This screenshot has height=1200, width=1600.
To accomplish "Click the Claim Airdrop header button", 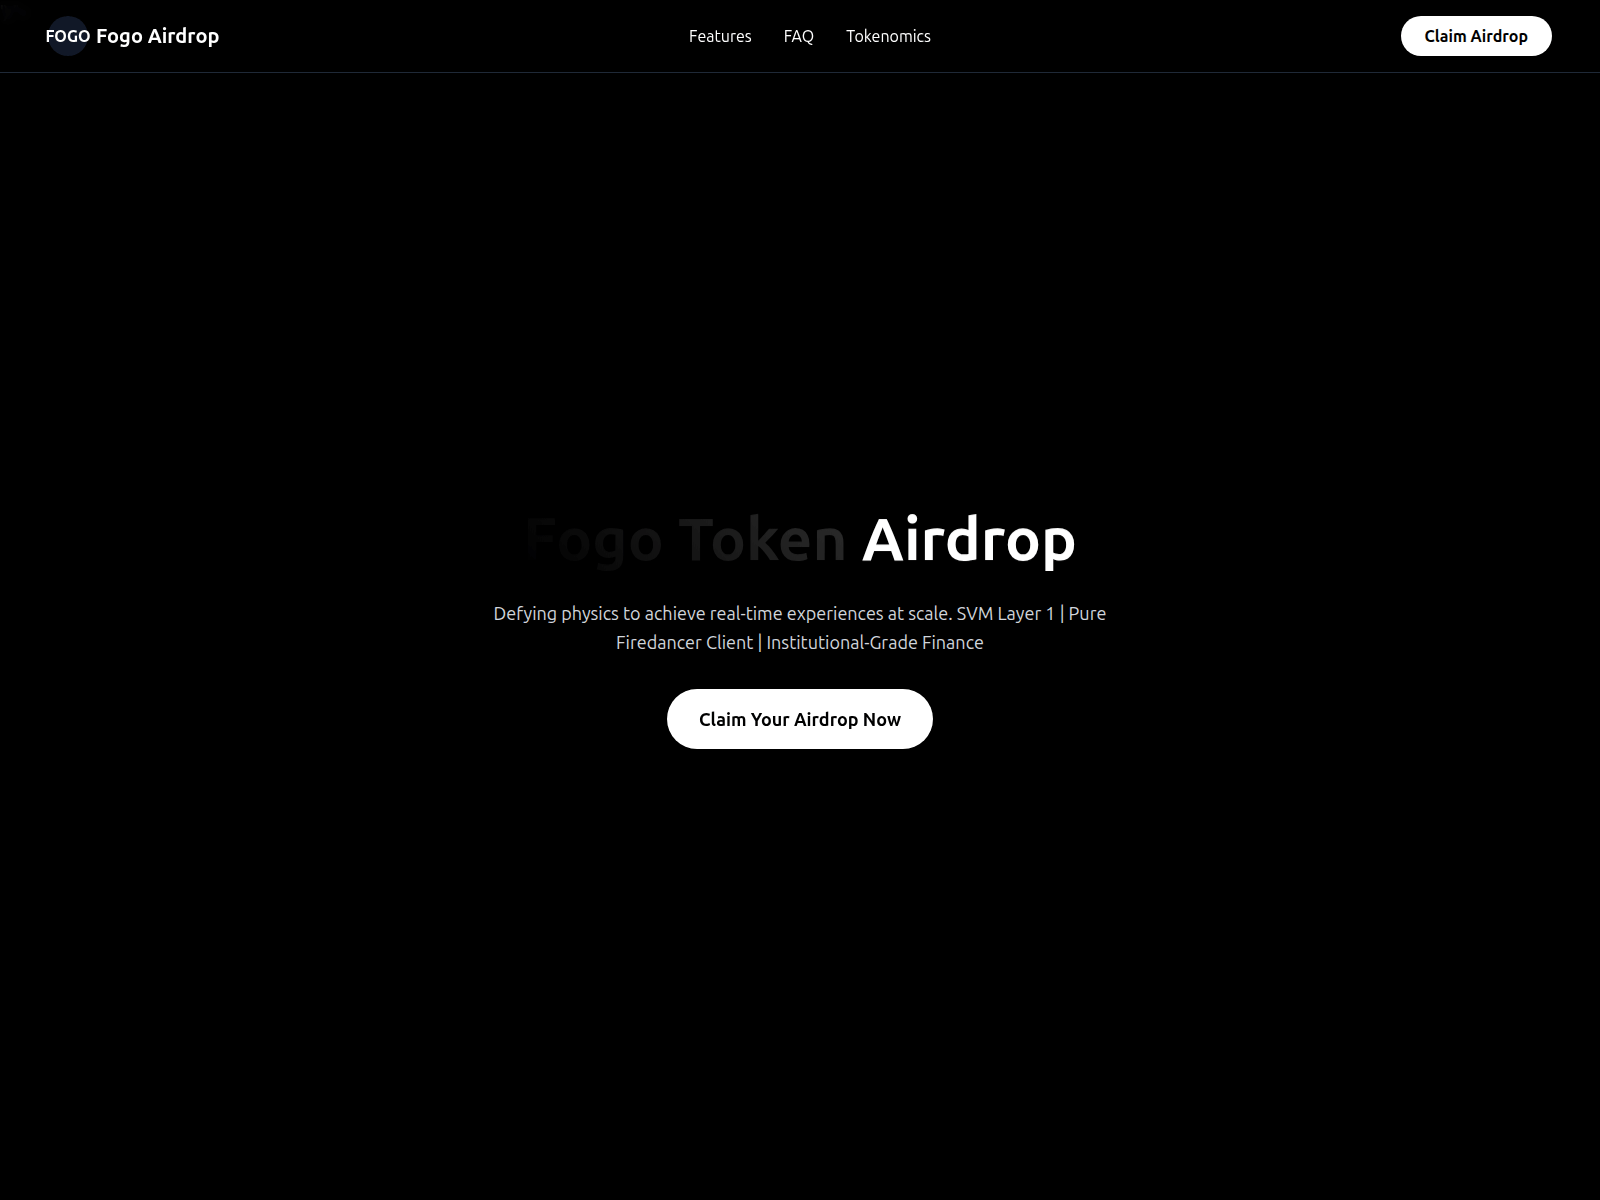I will (1476, 36).
